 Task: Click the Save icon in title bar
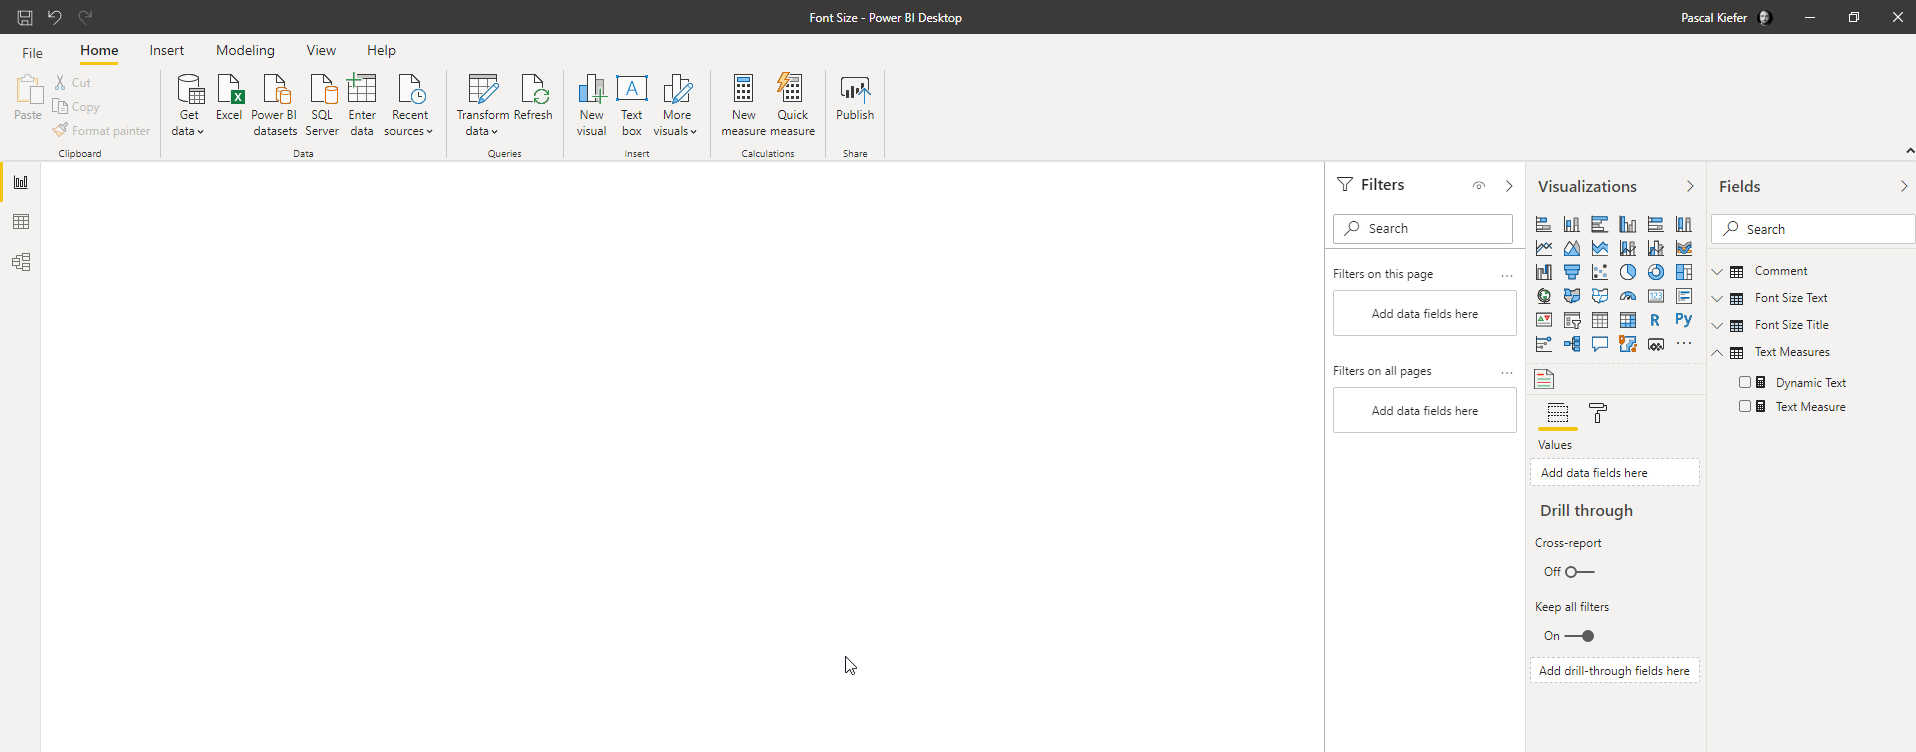[x=25, y=17]
